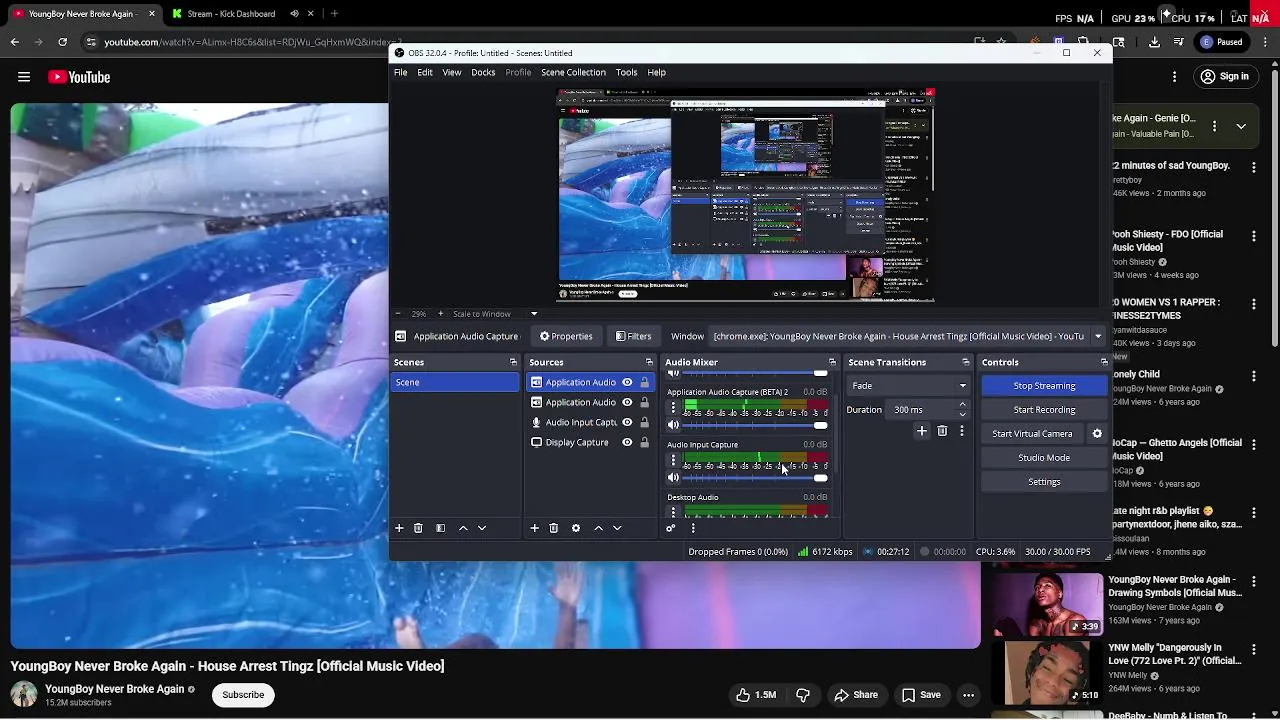Increase transition Duration with stepper

coord(962,405)
